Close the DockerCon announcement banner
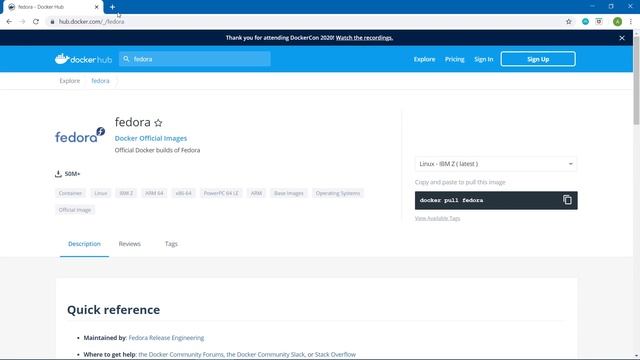Screen dimensions: 640x360 [622, 38]
